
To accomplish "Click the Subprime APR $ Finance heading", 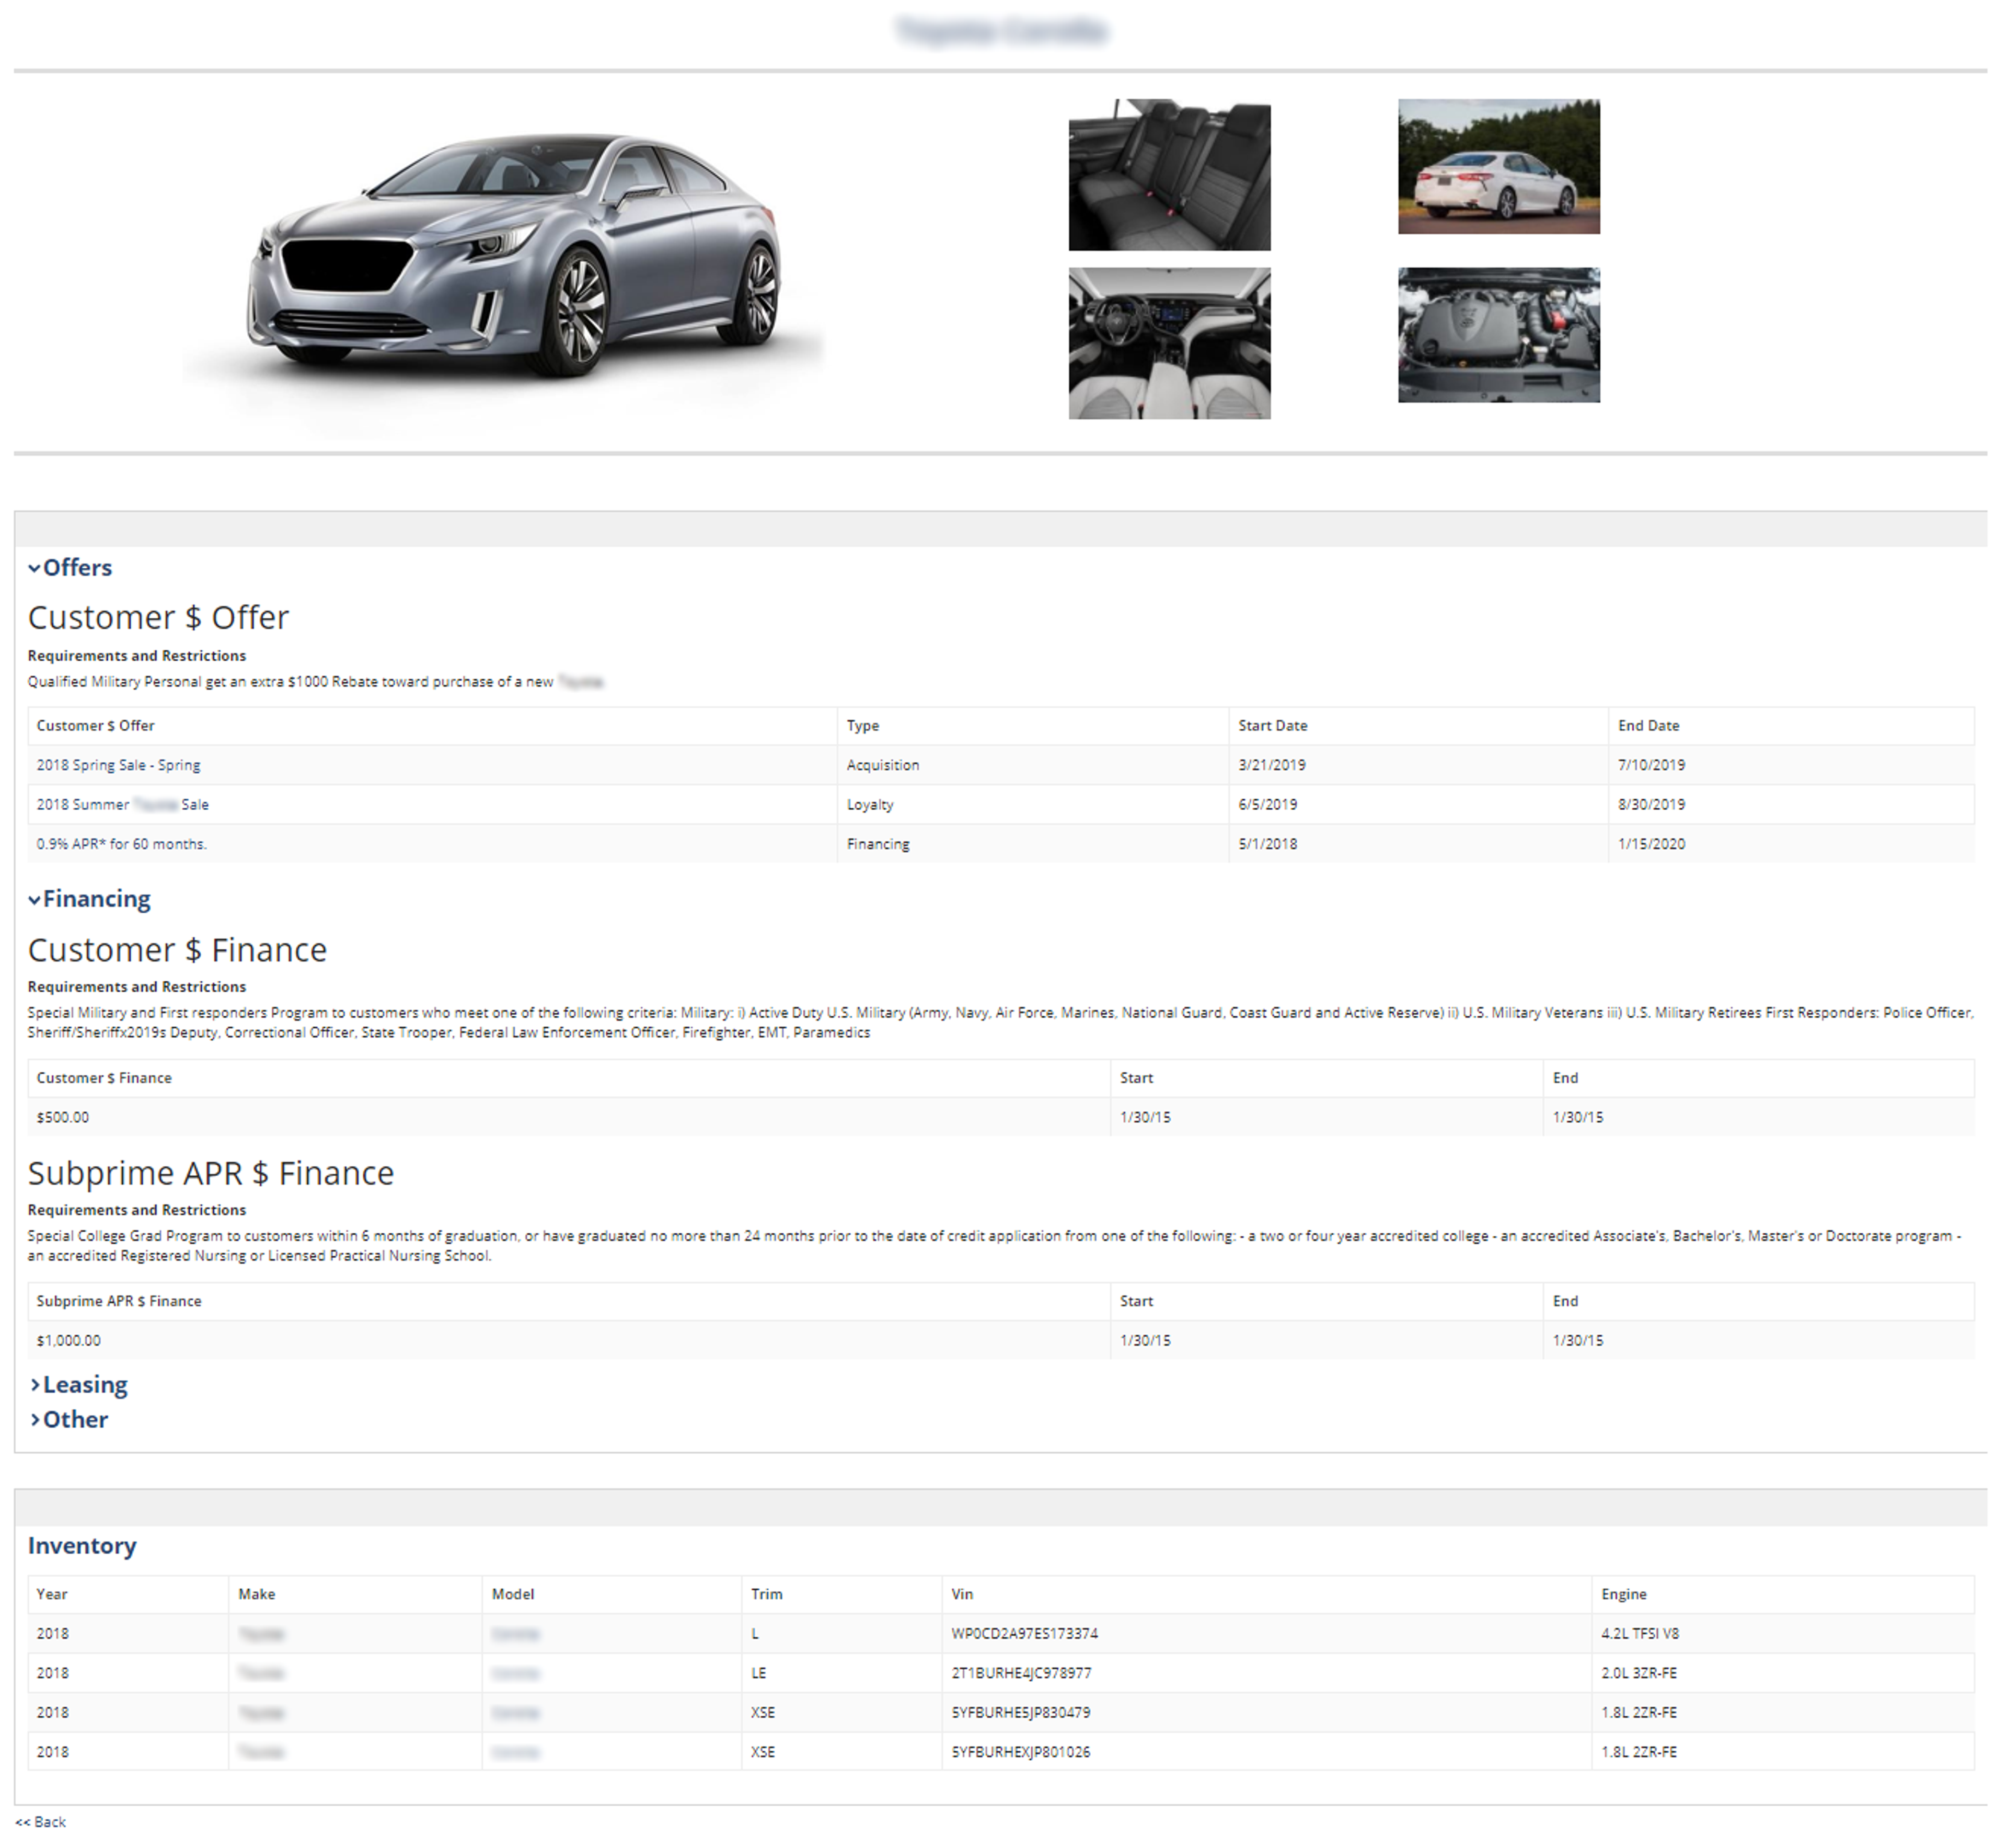I will (211, 1172).
